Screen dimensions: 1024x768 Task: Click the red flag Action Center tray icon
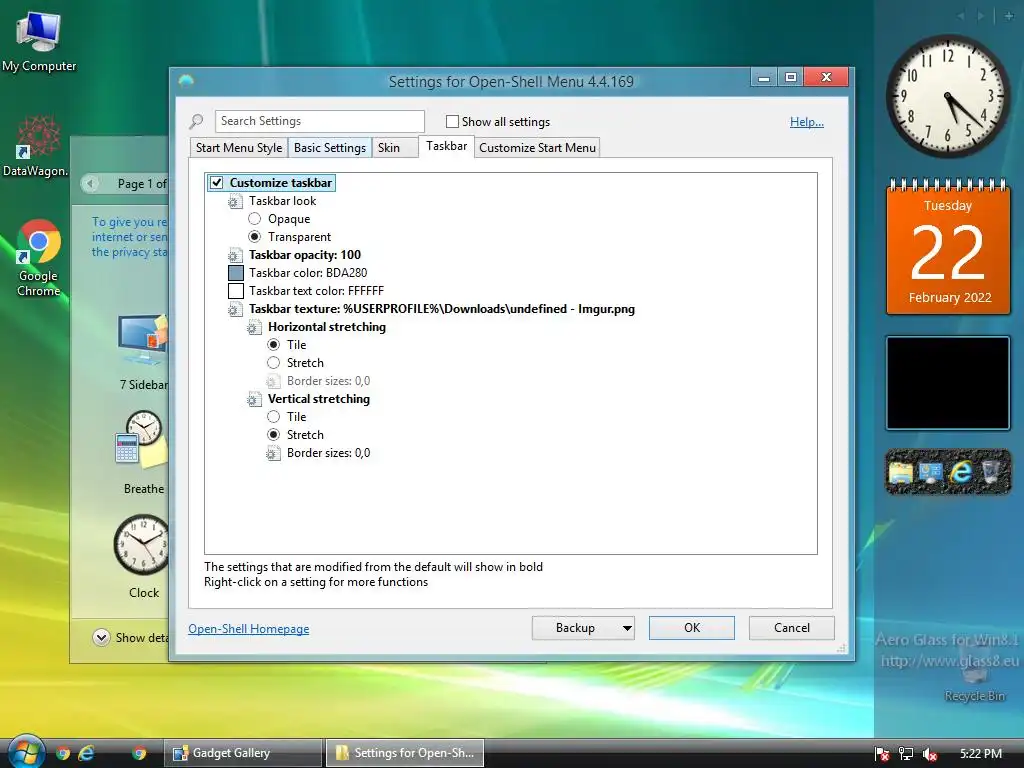[x=882, y=754]
